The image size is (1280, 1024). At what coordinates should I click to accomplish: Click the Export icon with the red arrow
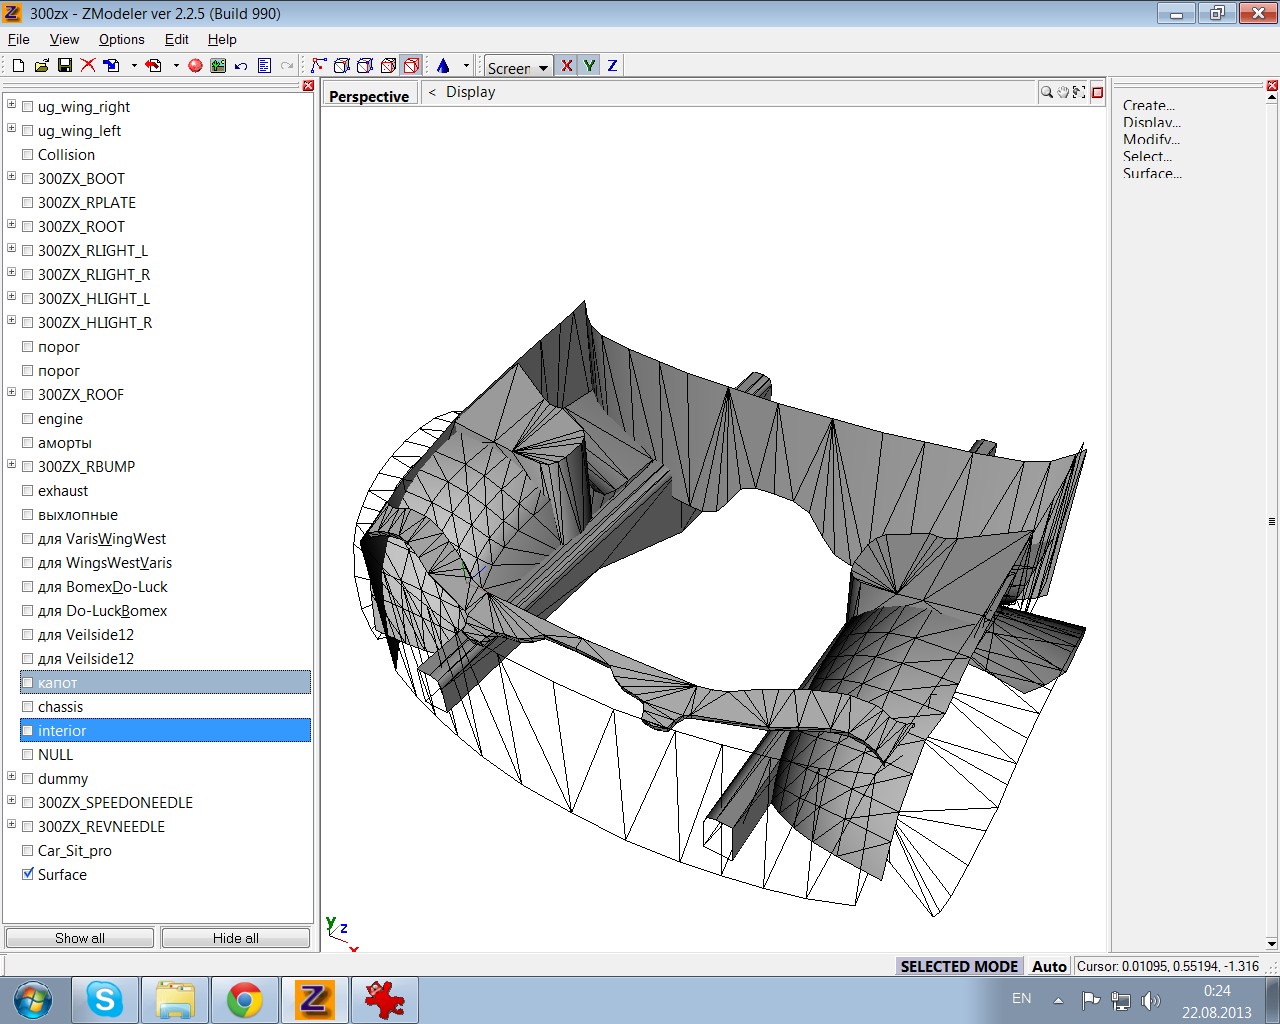coord(153,66)
